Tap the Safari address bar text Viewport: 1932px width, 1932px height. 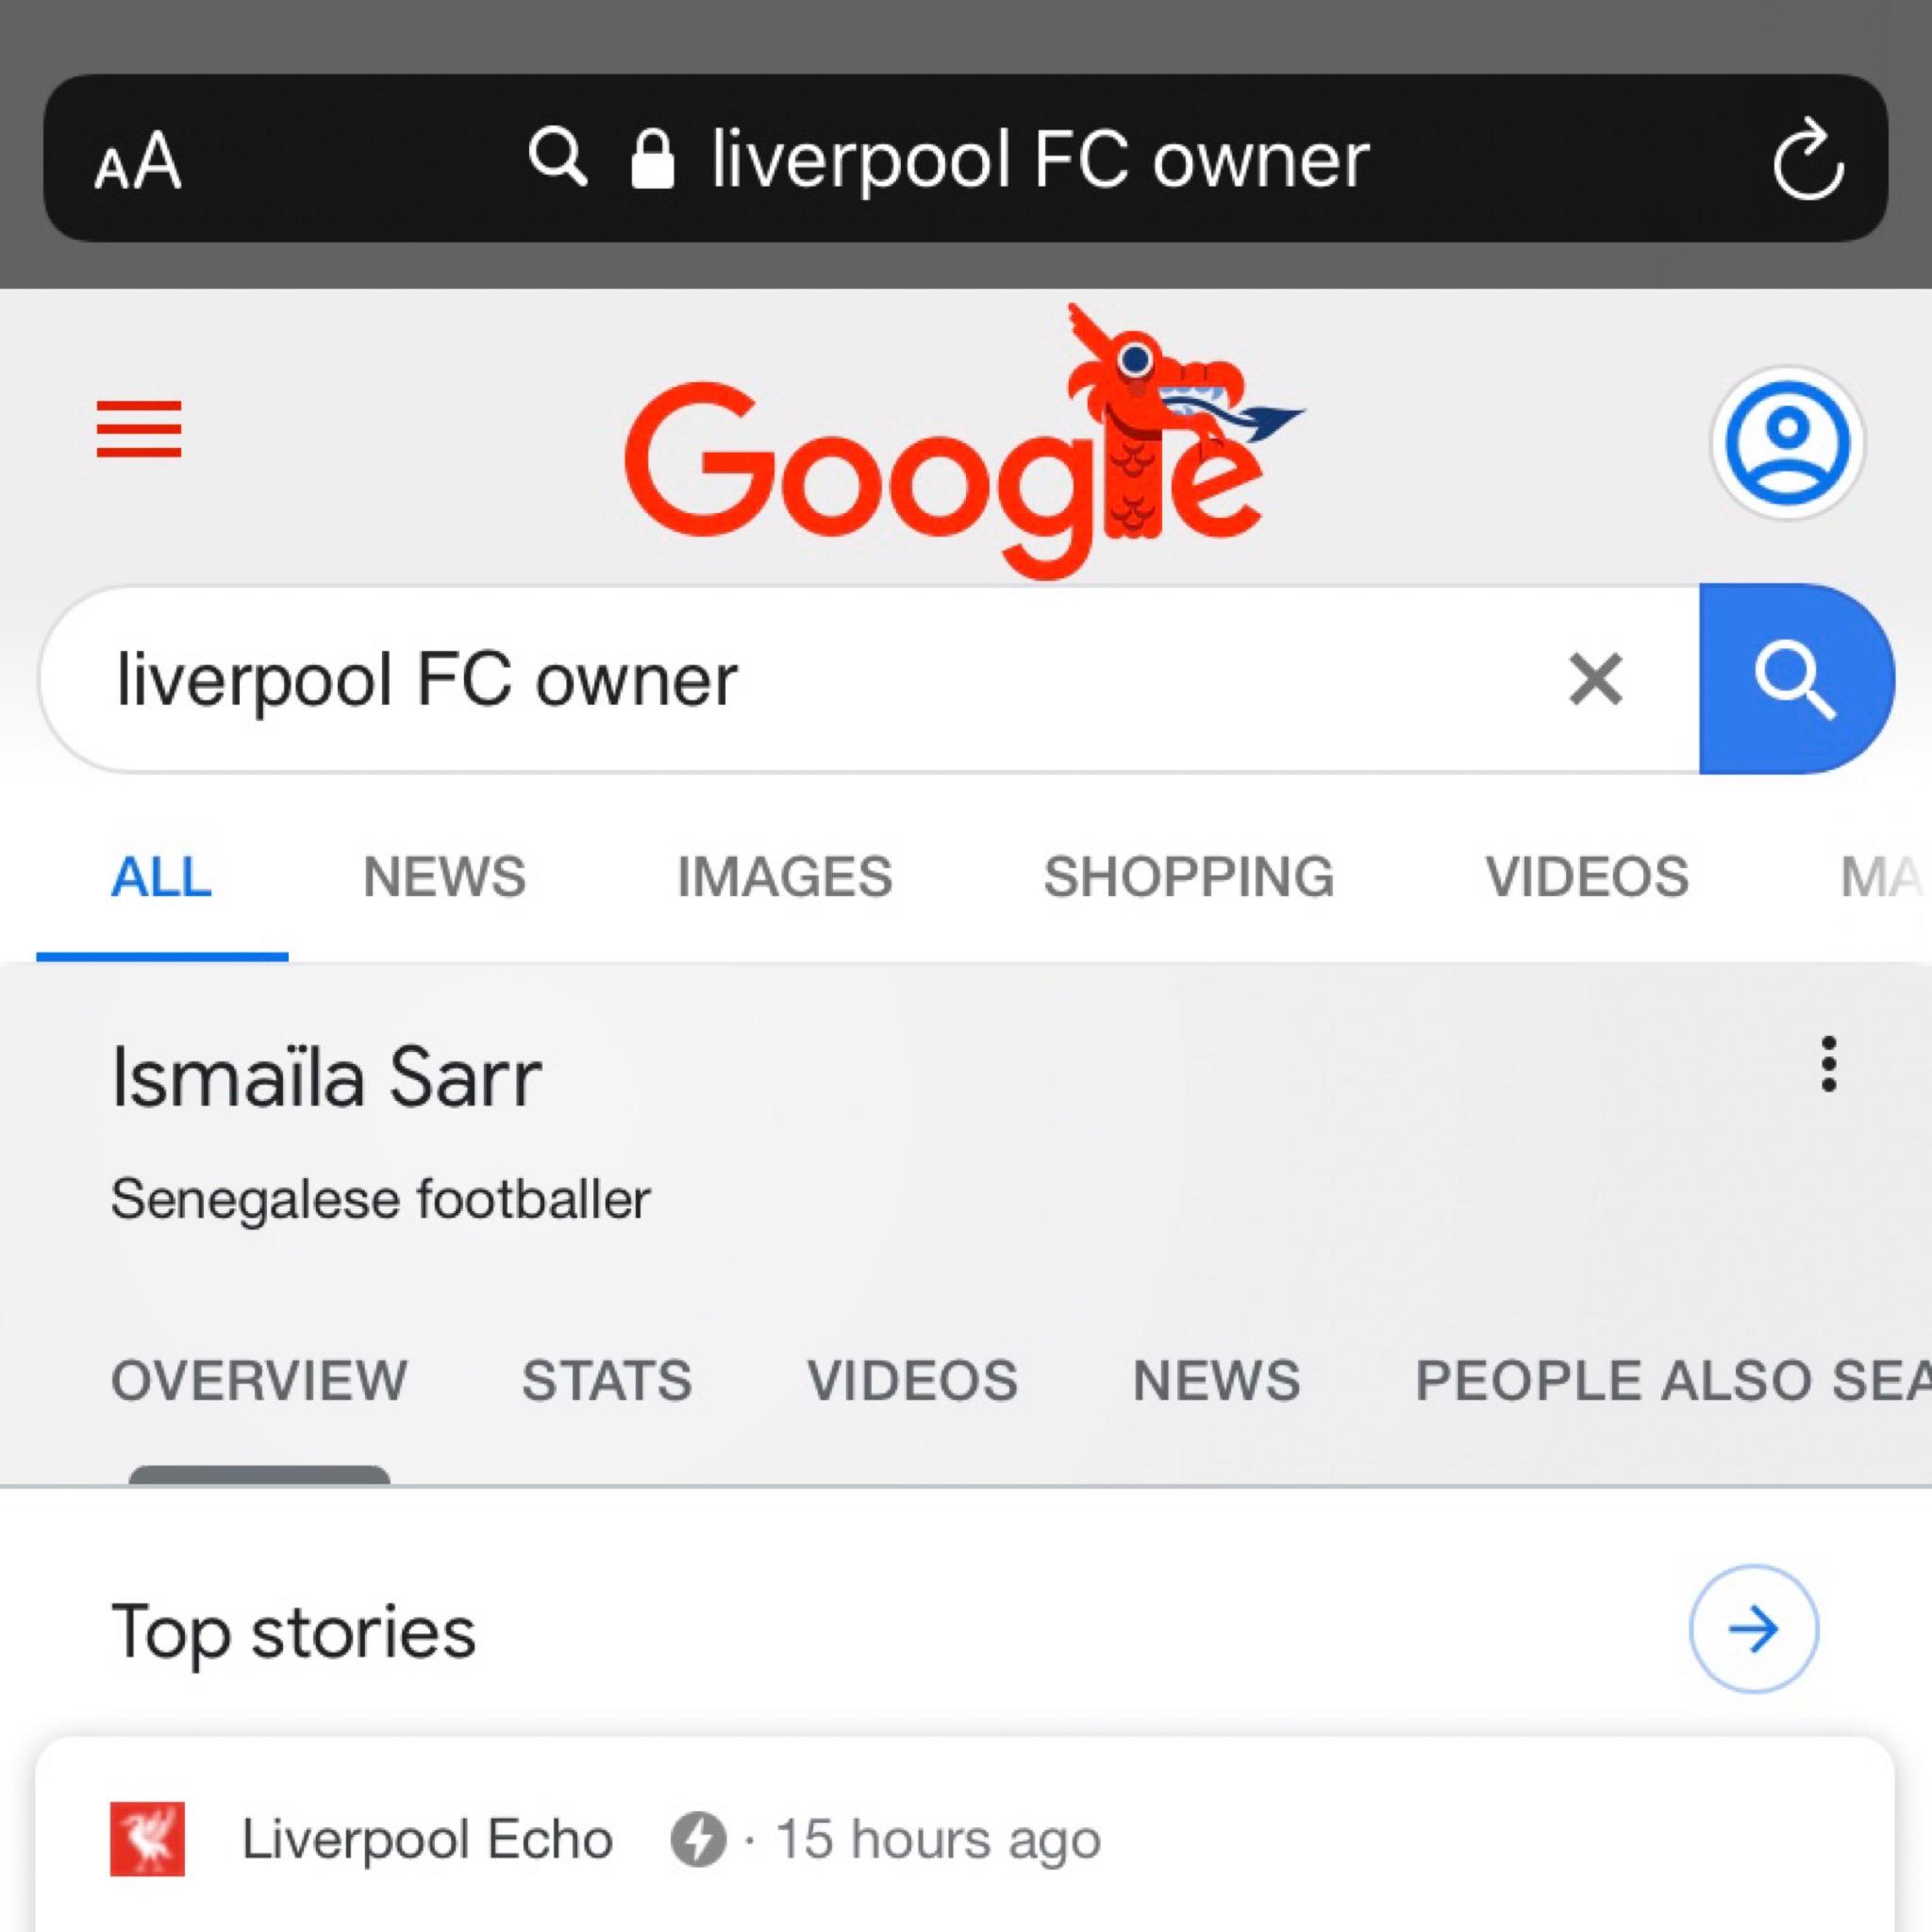click(1040, 160)
